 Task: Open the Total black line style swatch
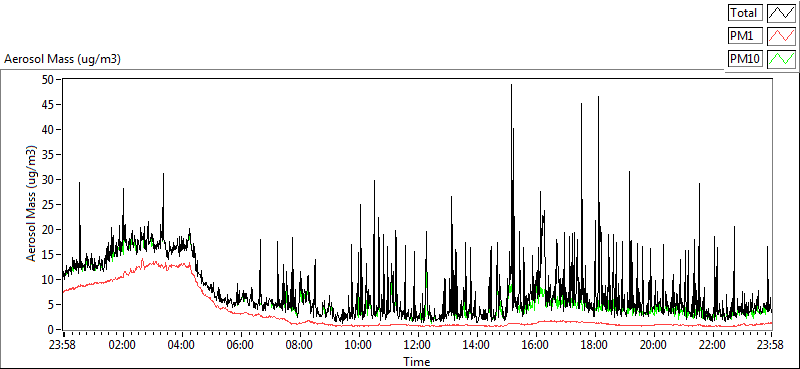tap(781, 13)
